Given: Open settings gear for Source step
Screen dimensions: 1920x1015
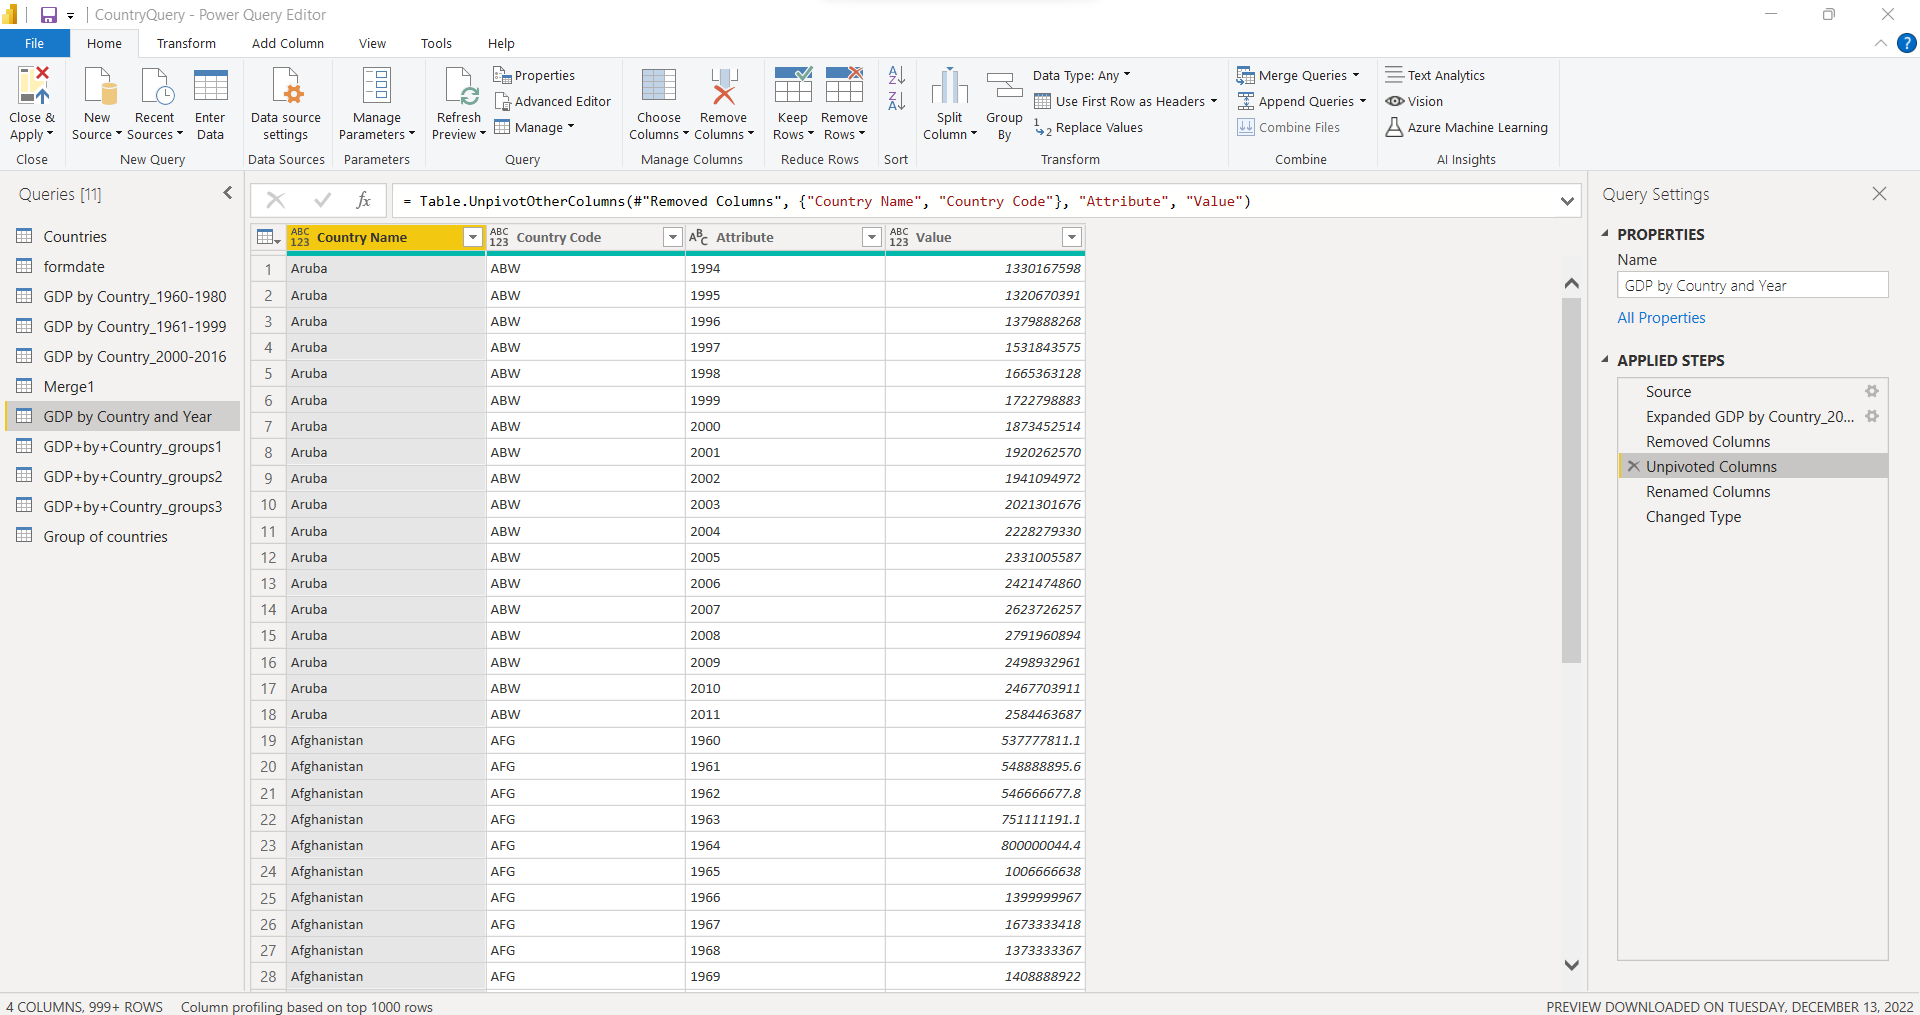Looking at the screenshot, I should 1872,392.
